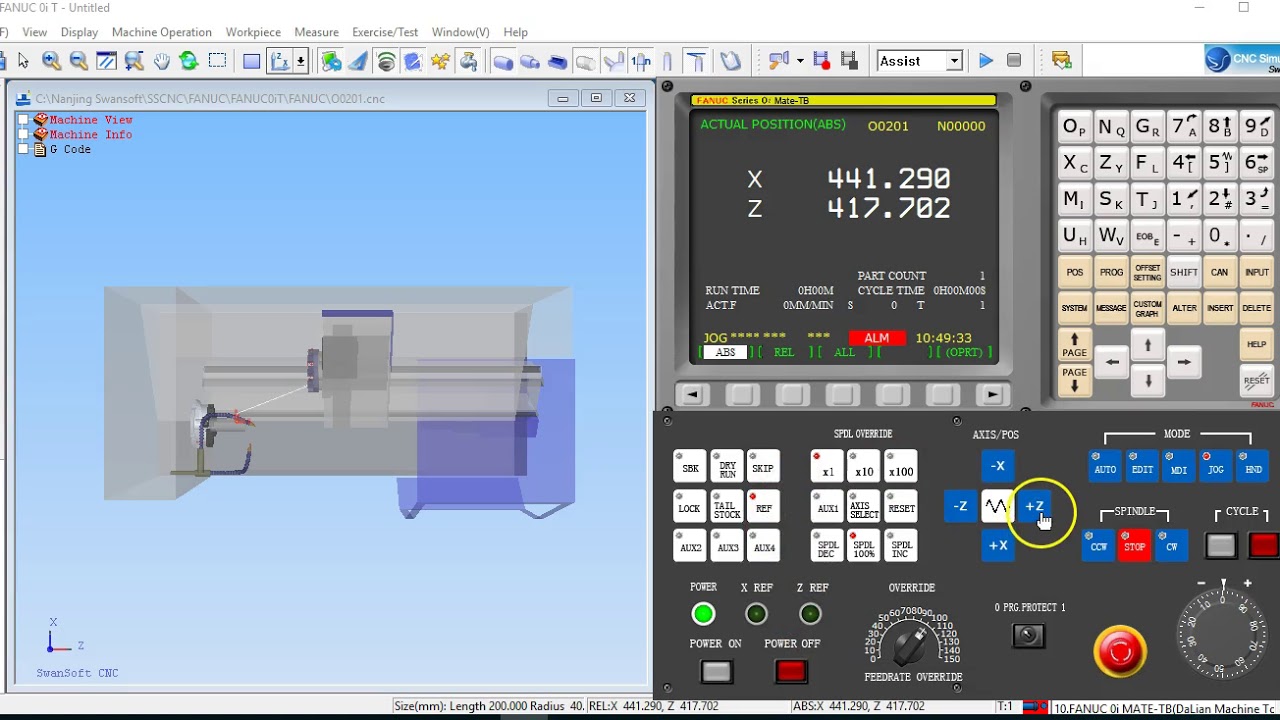Click the SPDL DEC key
The height and width of the screenshot is (720, 1280).
pyautogui.click(x=827, y=546)
